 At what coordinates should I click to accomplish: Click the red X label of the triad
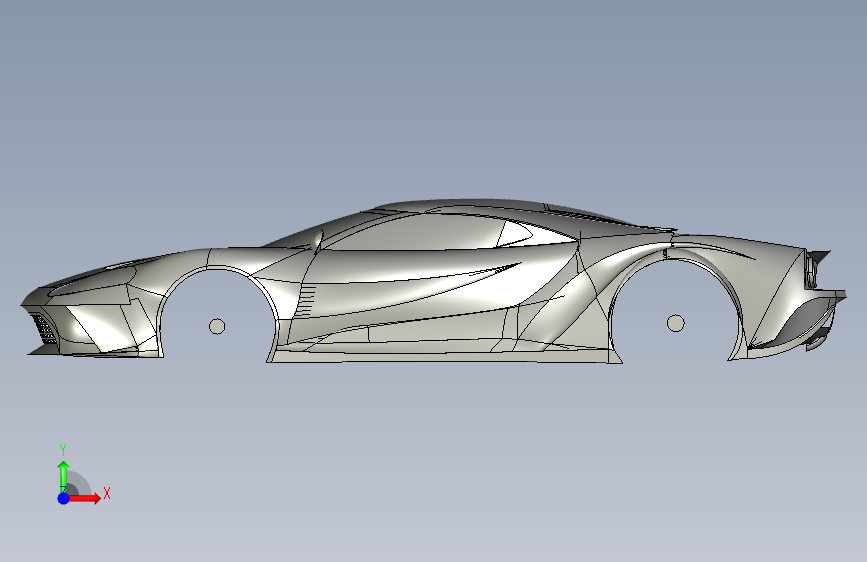click(x=107, y=493)
